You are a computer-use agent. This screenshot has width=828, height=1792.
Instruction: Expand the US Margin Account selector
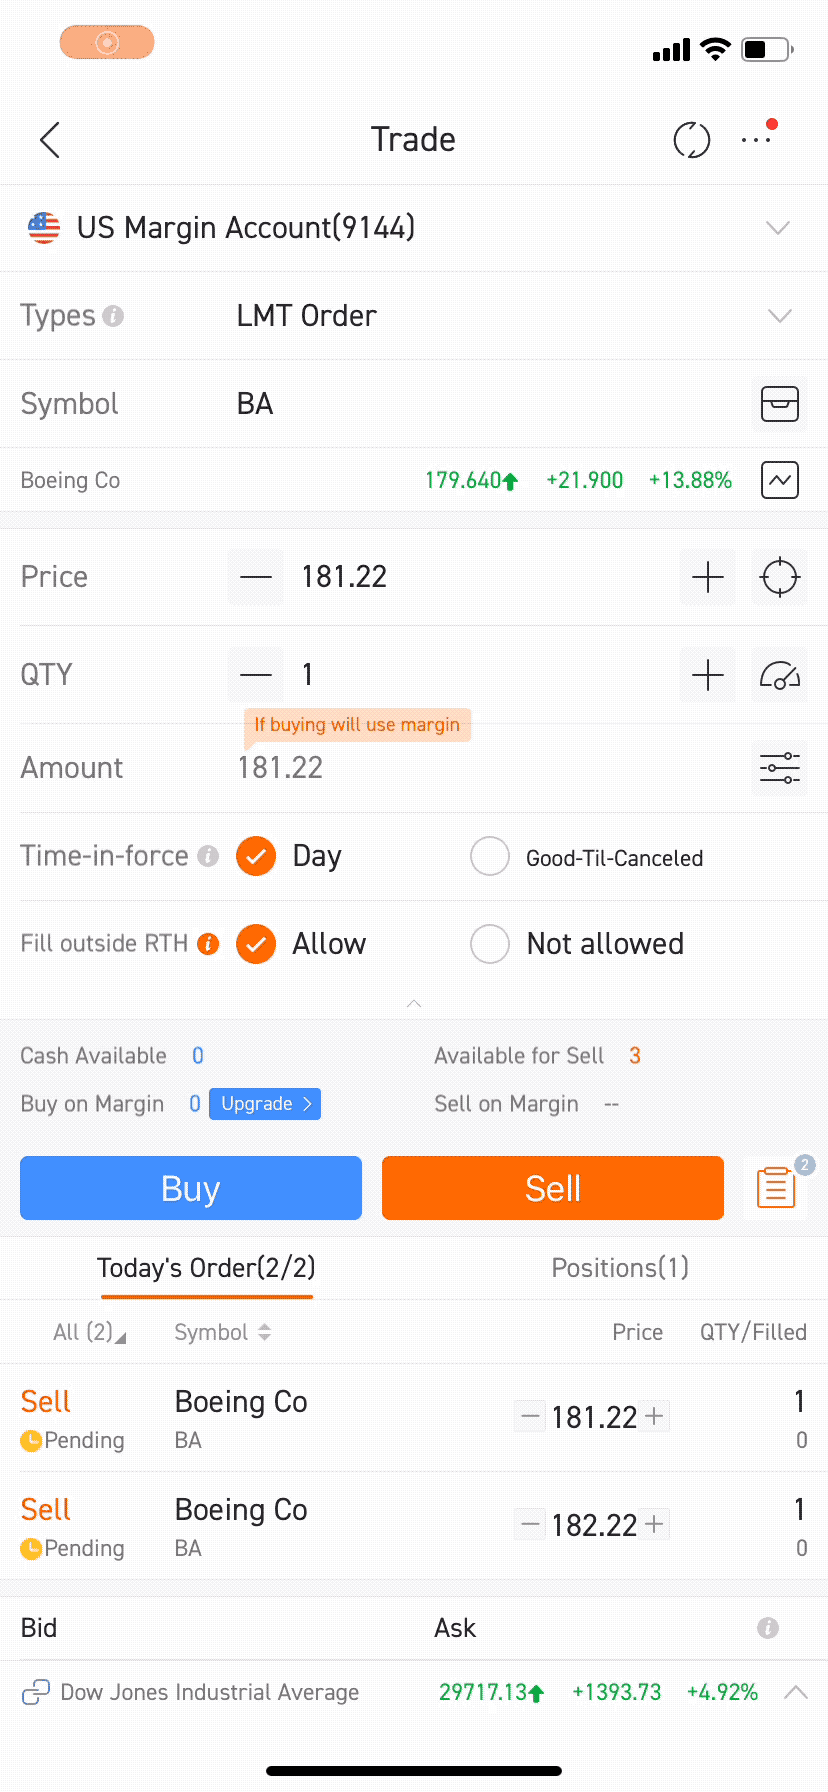414,228
